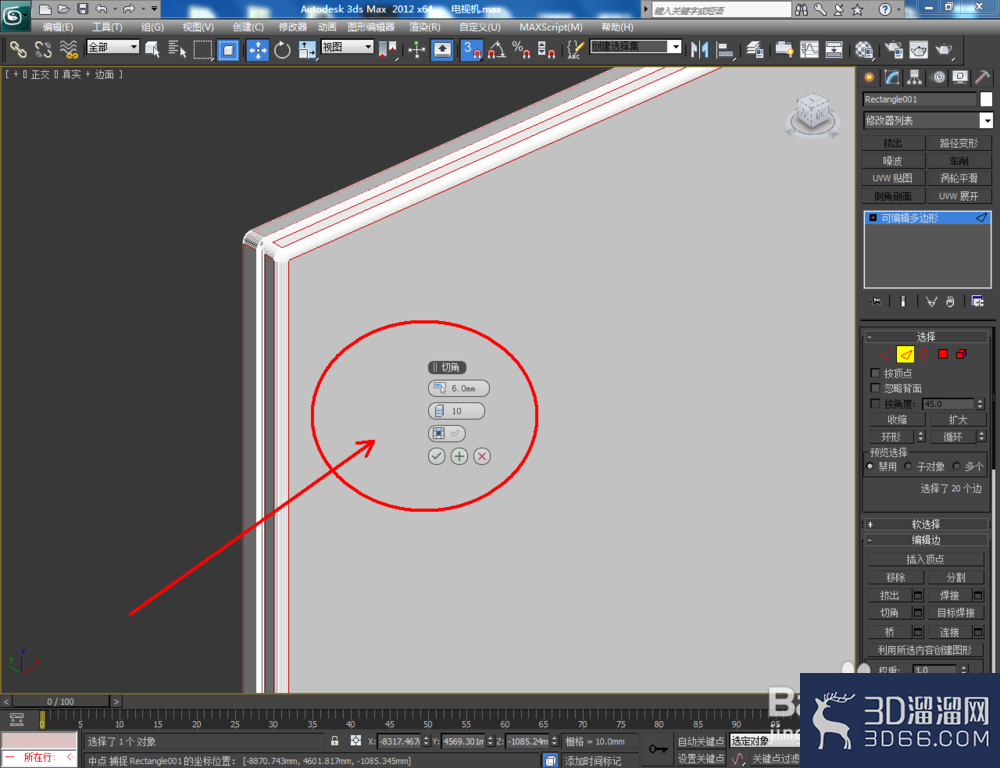Screen dimensions: 1000x768
Task: Click the Align tool icon
Action: point(725,49)
